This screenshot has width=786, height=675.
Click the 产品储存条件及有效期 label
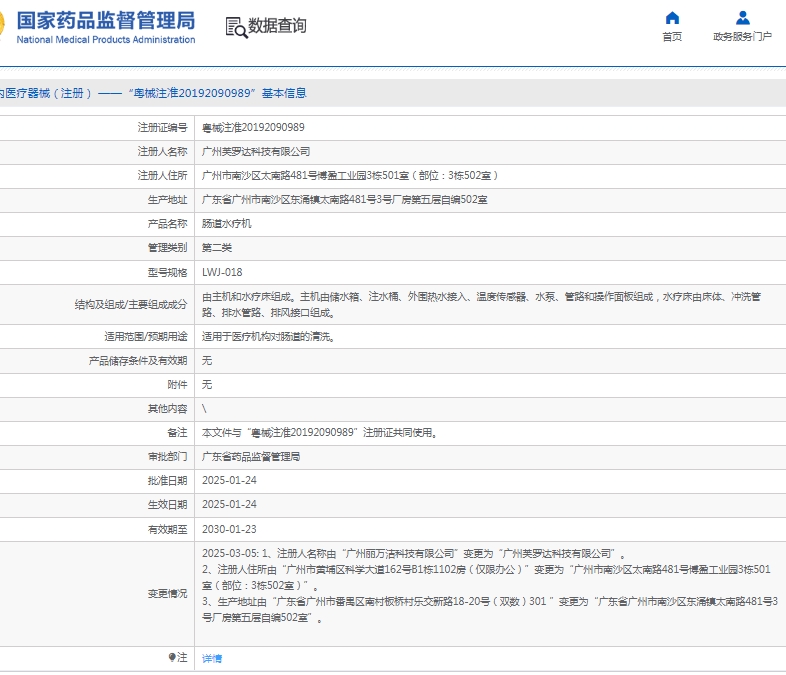138,361
